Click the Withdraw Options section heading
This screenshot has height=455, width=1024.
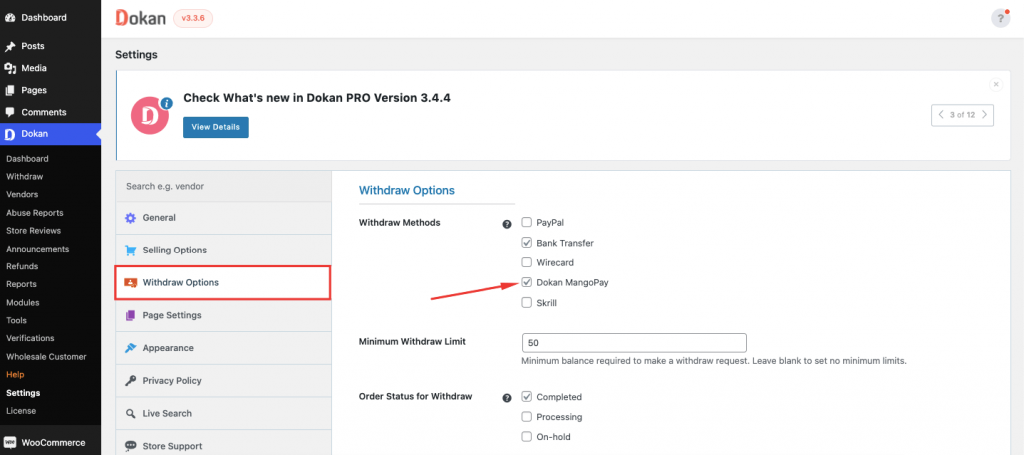(x=407, y=191)
